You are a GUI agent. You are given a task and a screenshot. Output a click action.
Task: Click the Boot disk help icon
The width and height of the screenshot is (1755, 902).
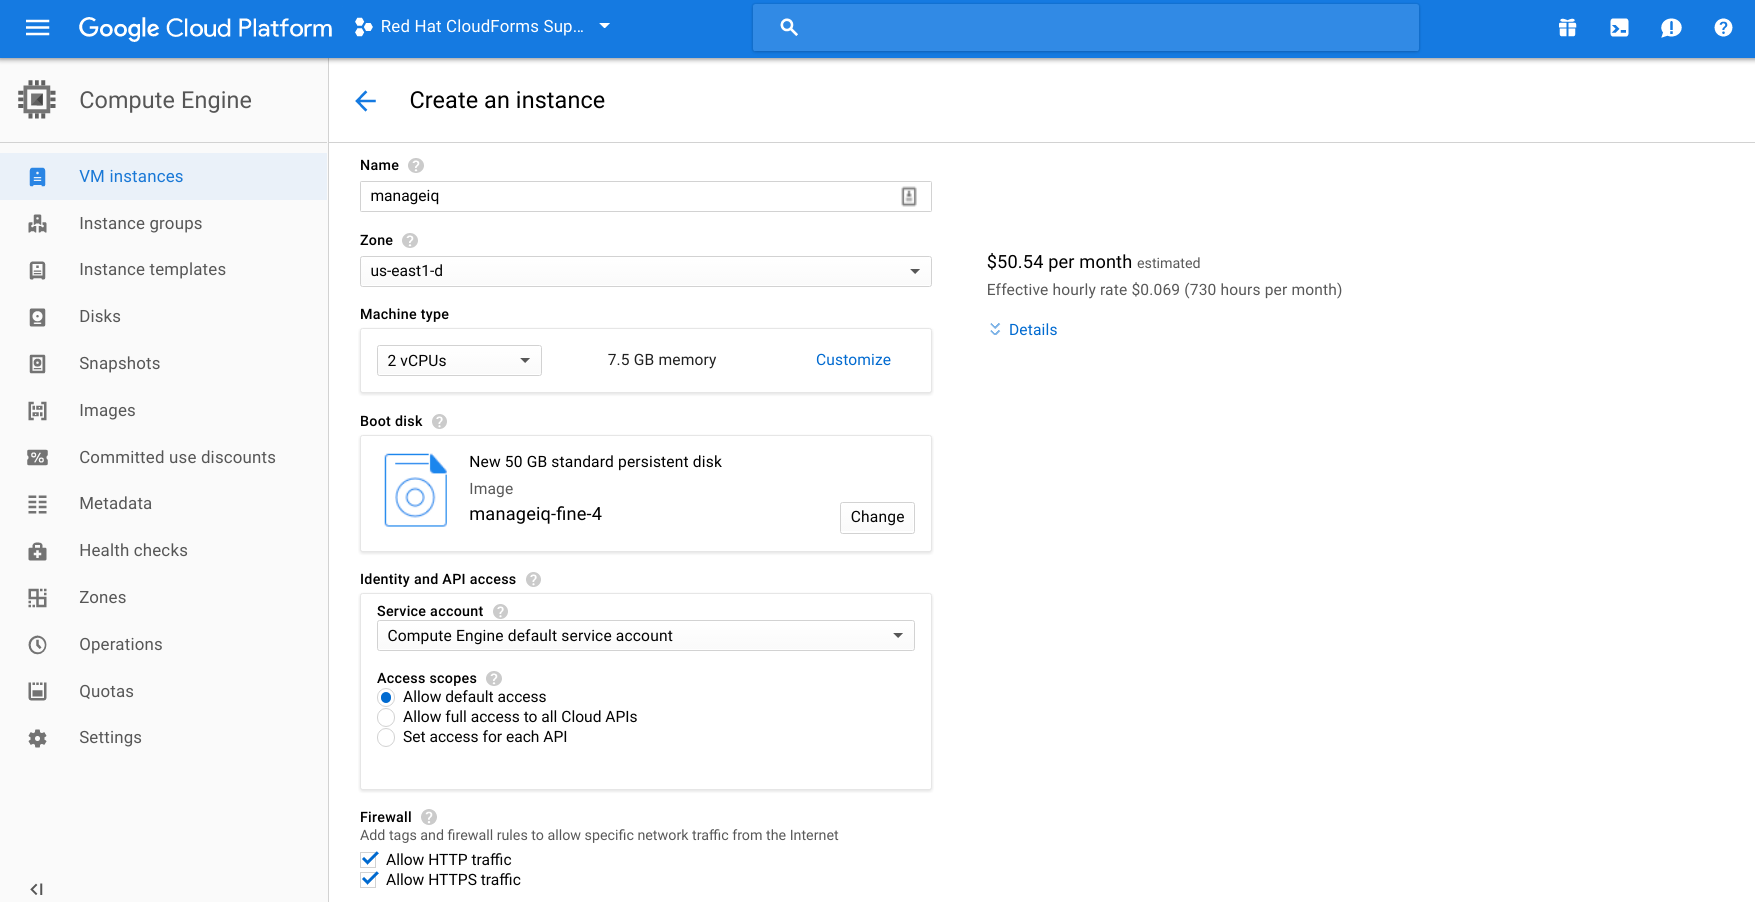coord(439,421)
